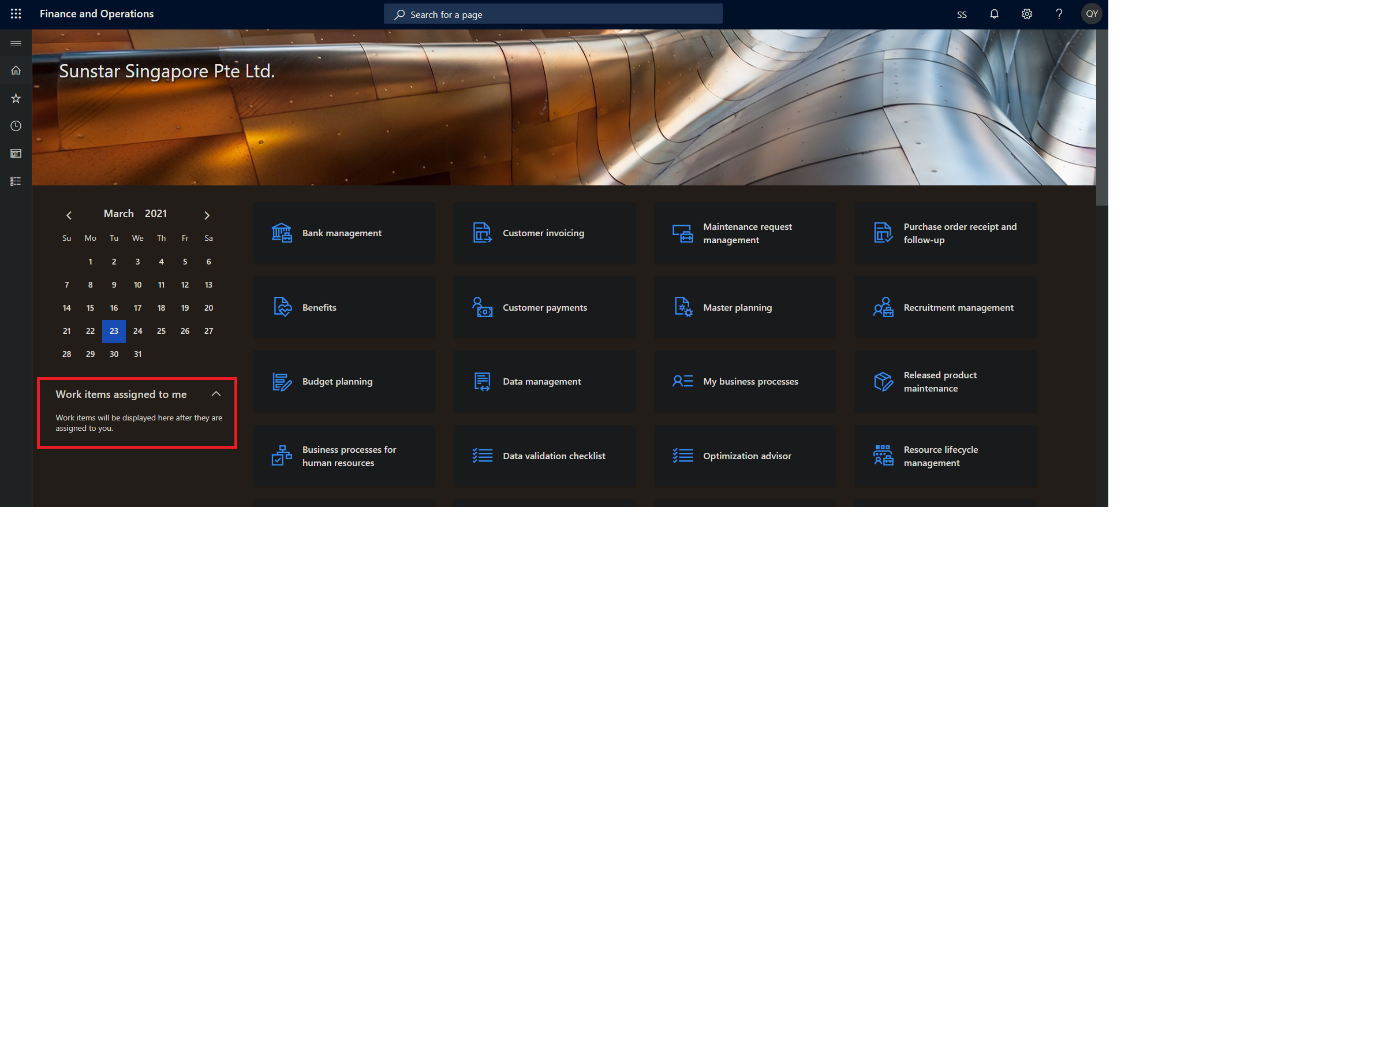Click the SS company selector
Image resolution: width=1375 pixels, height=1043 pixels.
coord(962,15)
